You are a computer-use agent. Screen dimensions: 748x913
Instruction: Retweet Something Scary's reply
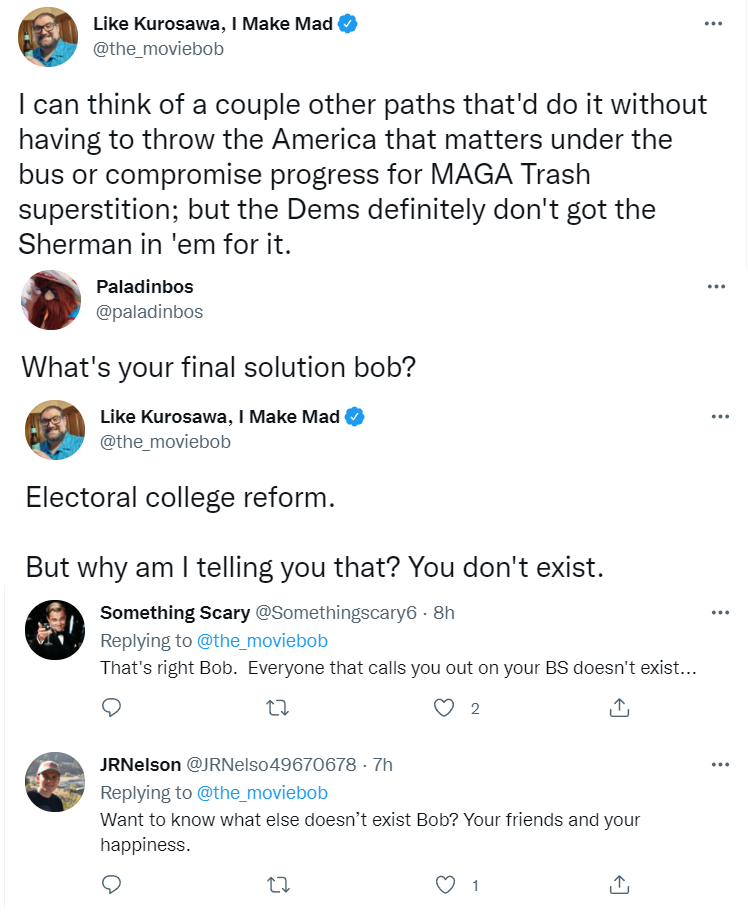click(x=281, y=708)
